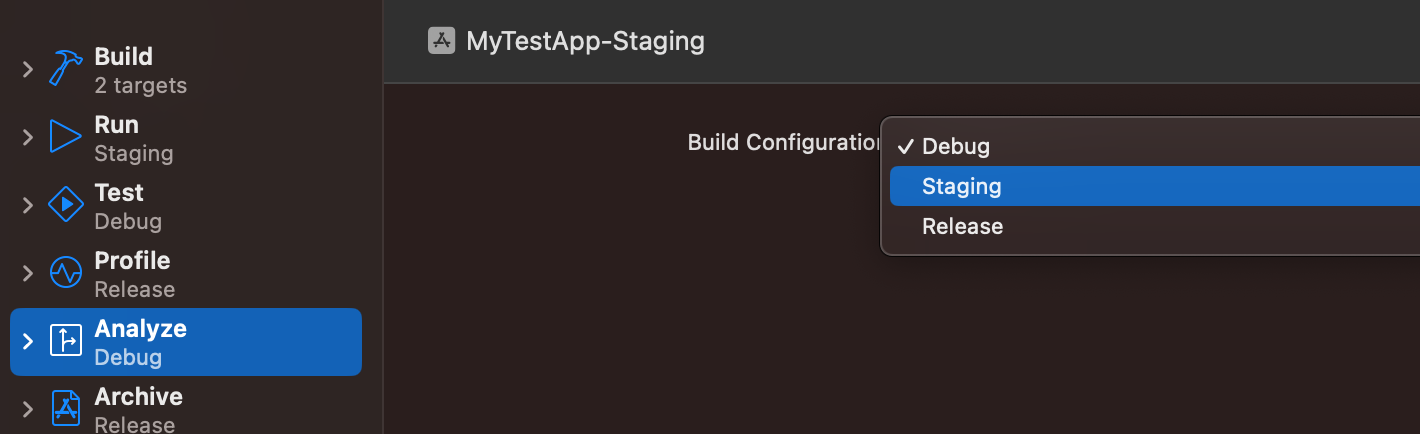Click the Archive icon in sidebar

(66, 409)
